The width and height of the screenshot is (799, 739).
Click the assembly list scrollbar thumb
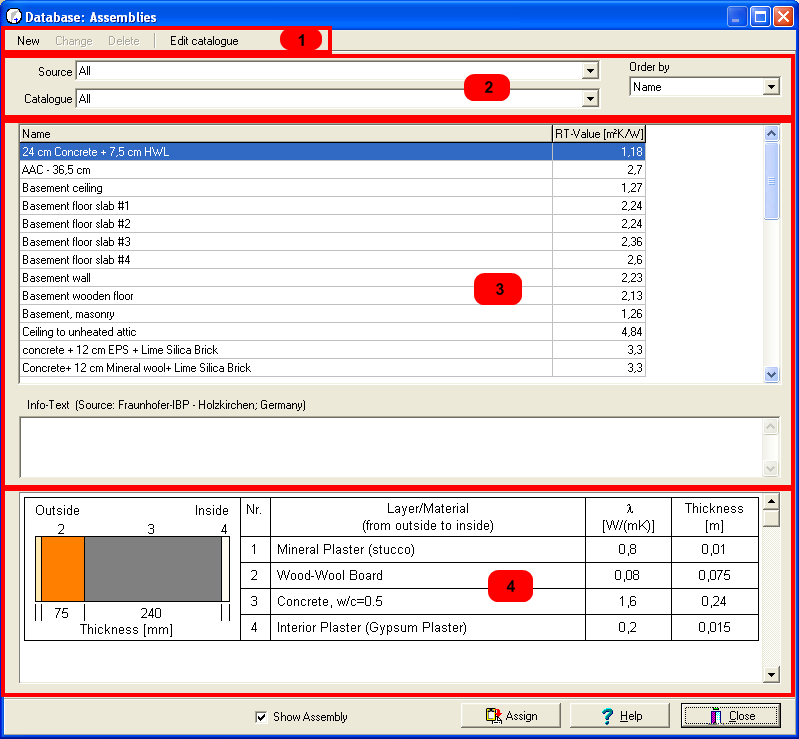point(771,181)
